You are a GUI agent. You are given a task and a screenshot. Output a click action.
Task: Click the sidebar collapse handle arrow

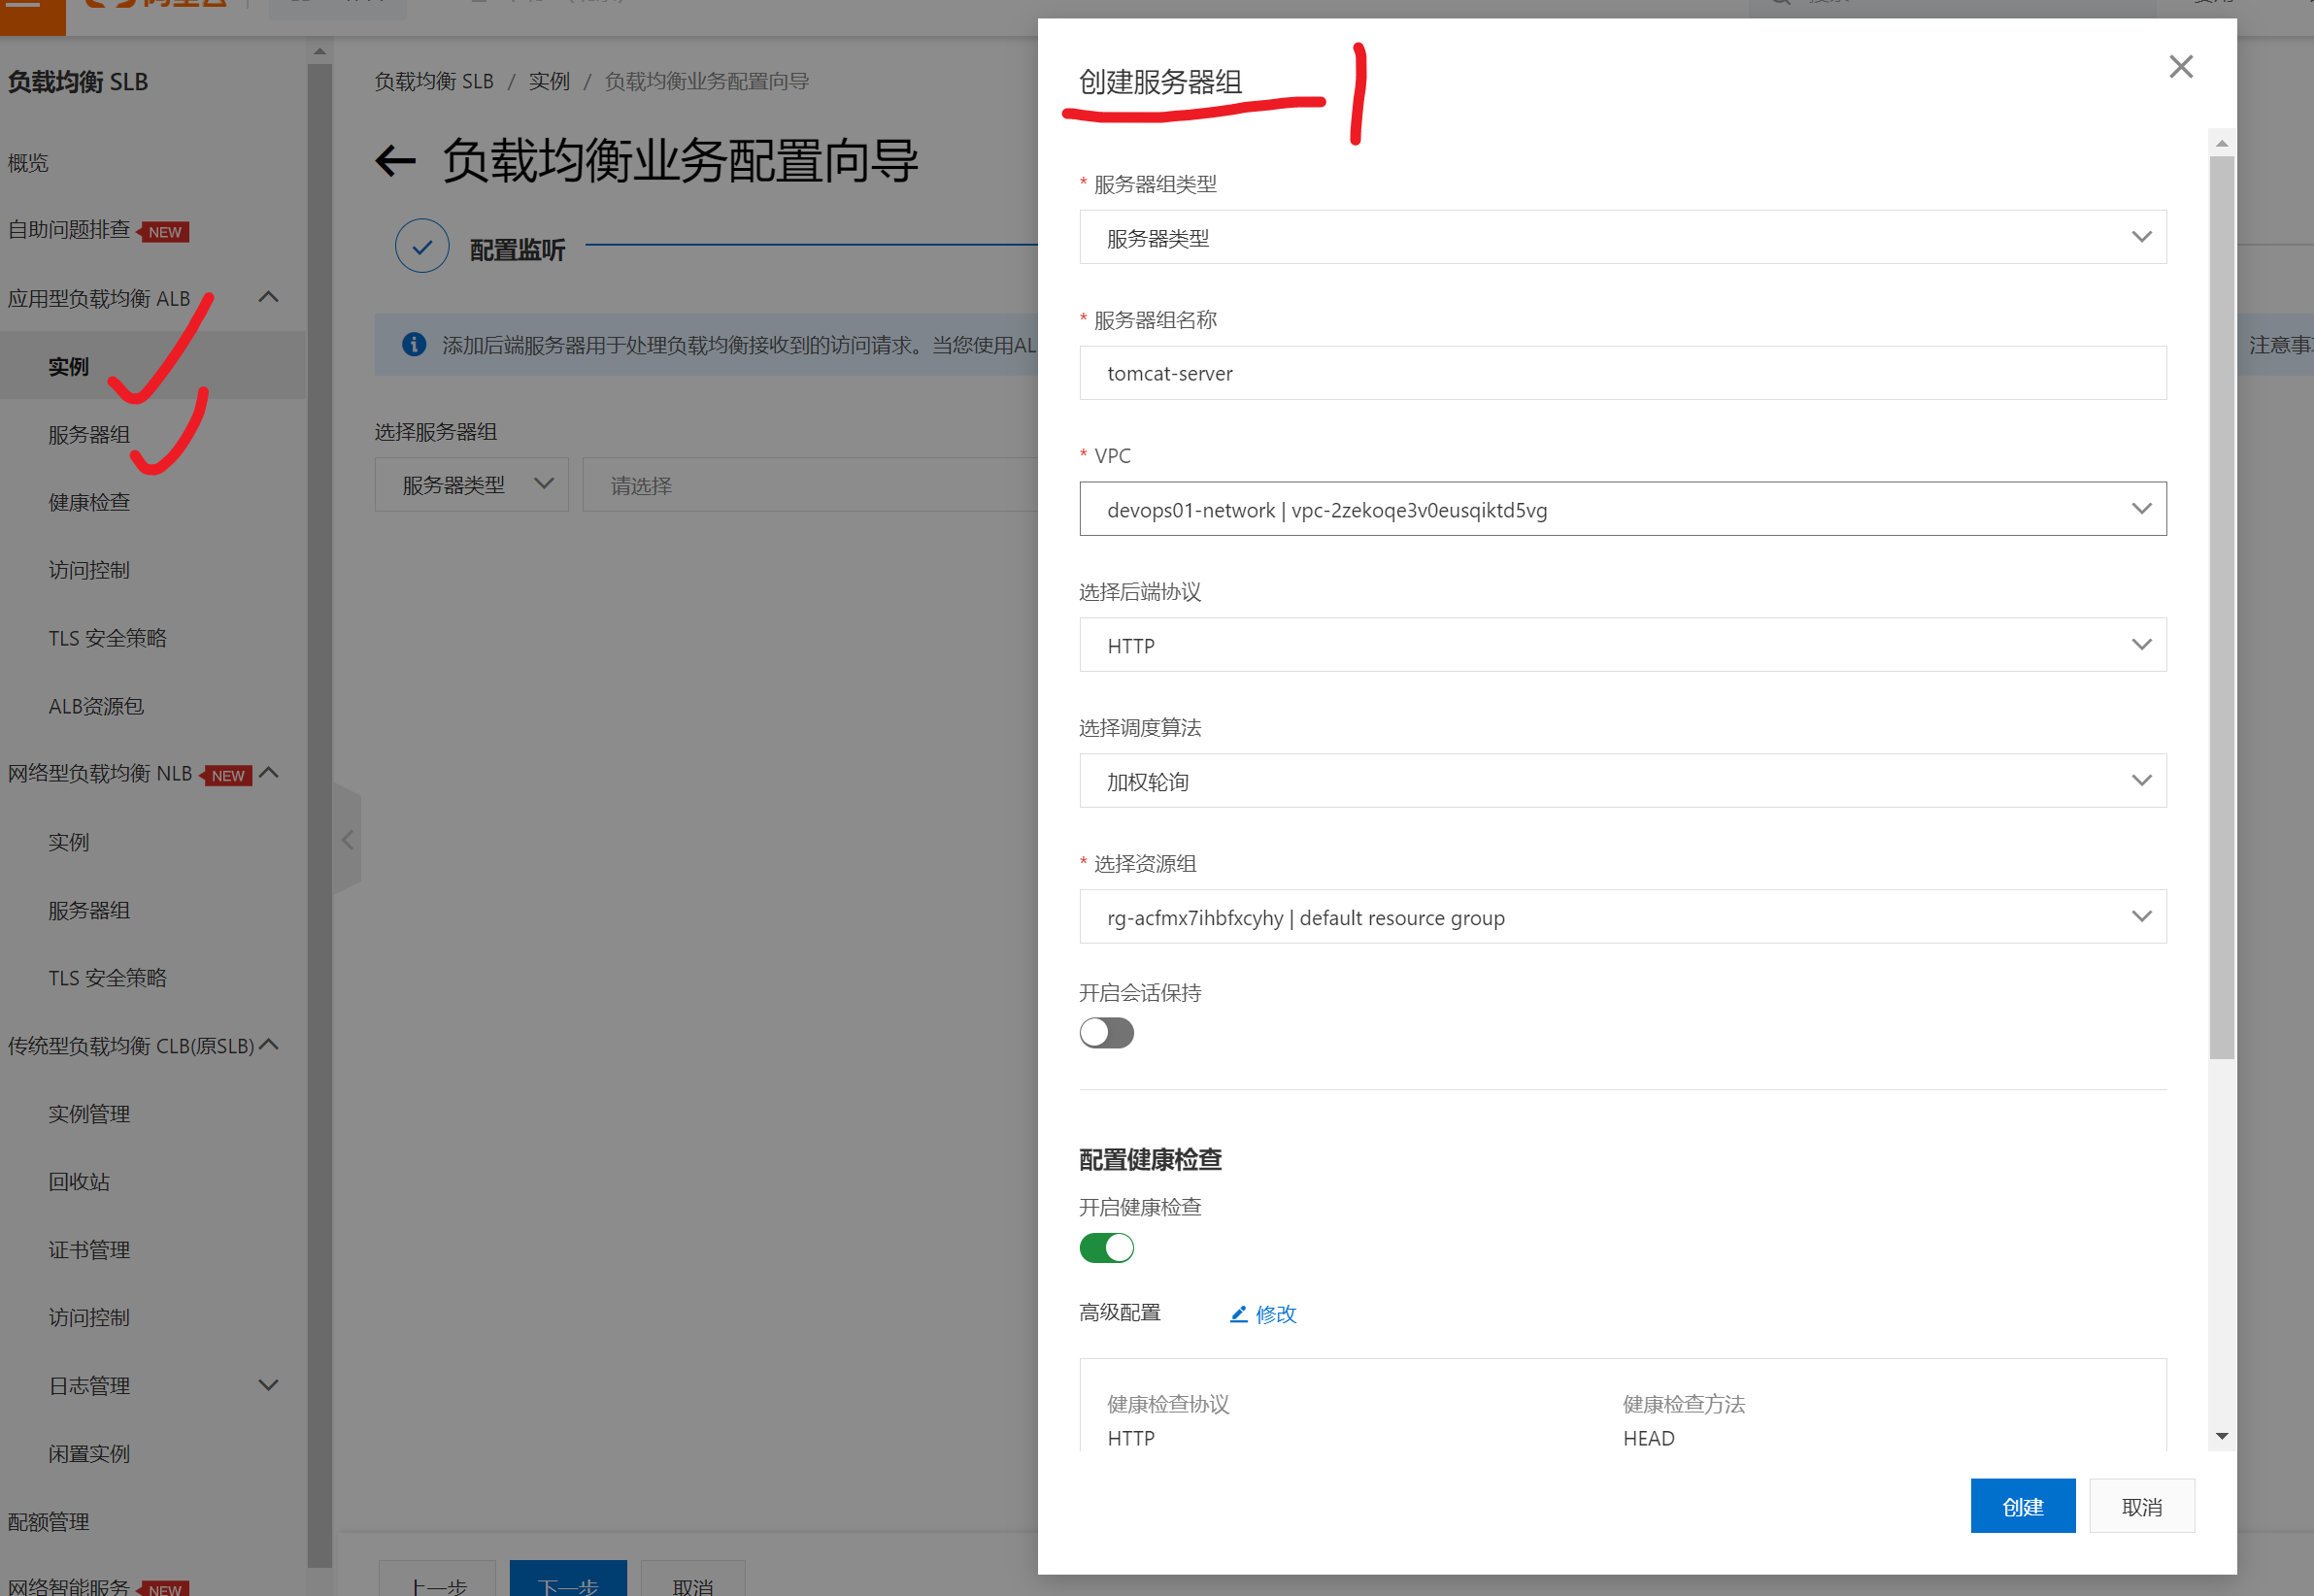coord(347,840)
